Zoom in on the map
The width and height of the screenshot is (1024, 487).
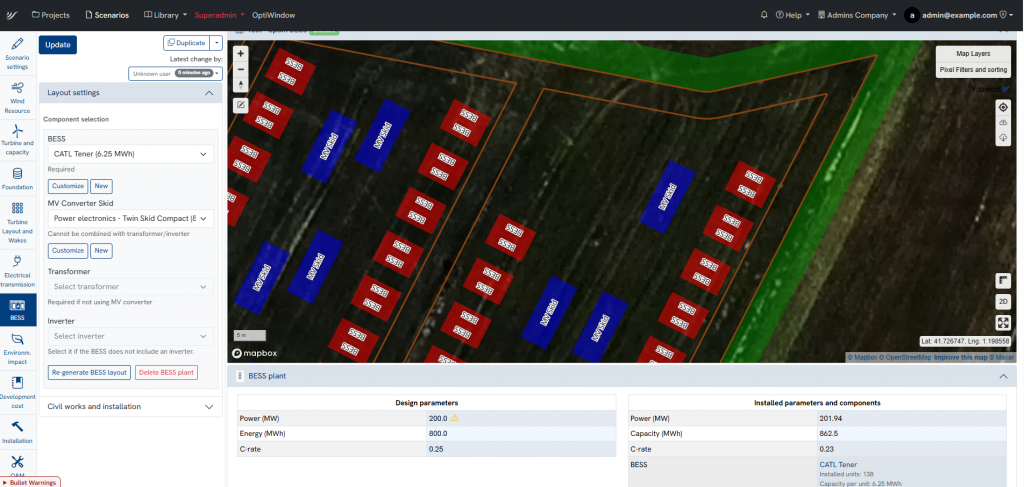tap(241, 53)
